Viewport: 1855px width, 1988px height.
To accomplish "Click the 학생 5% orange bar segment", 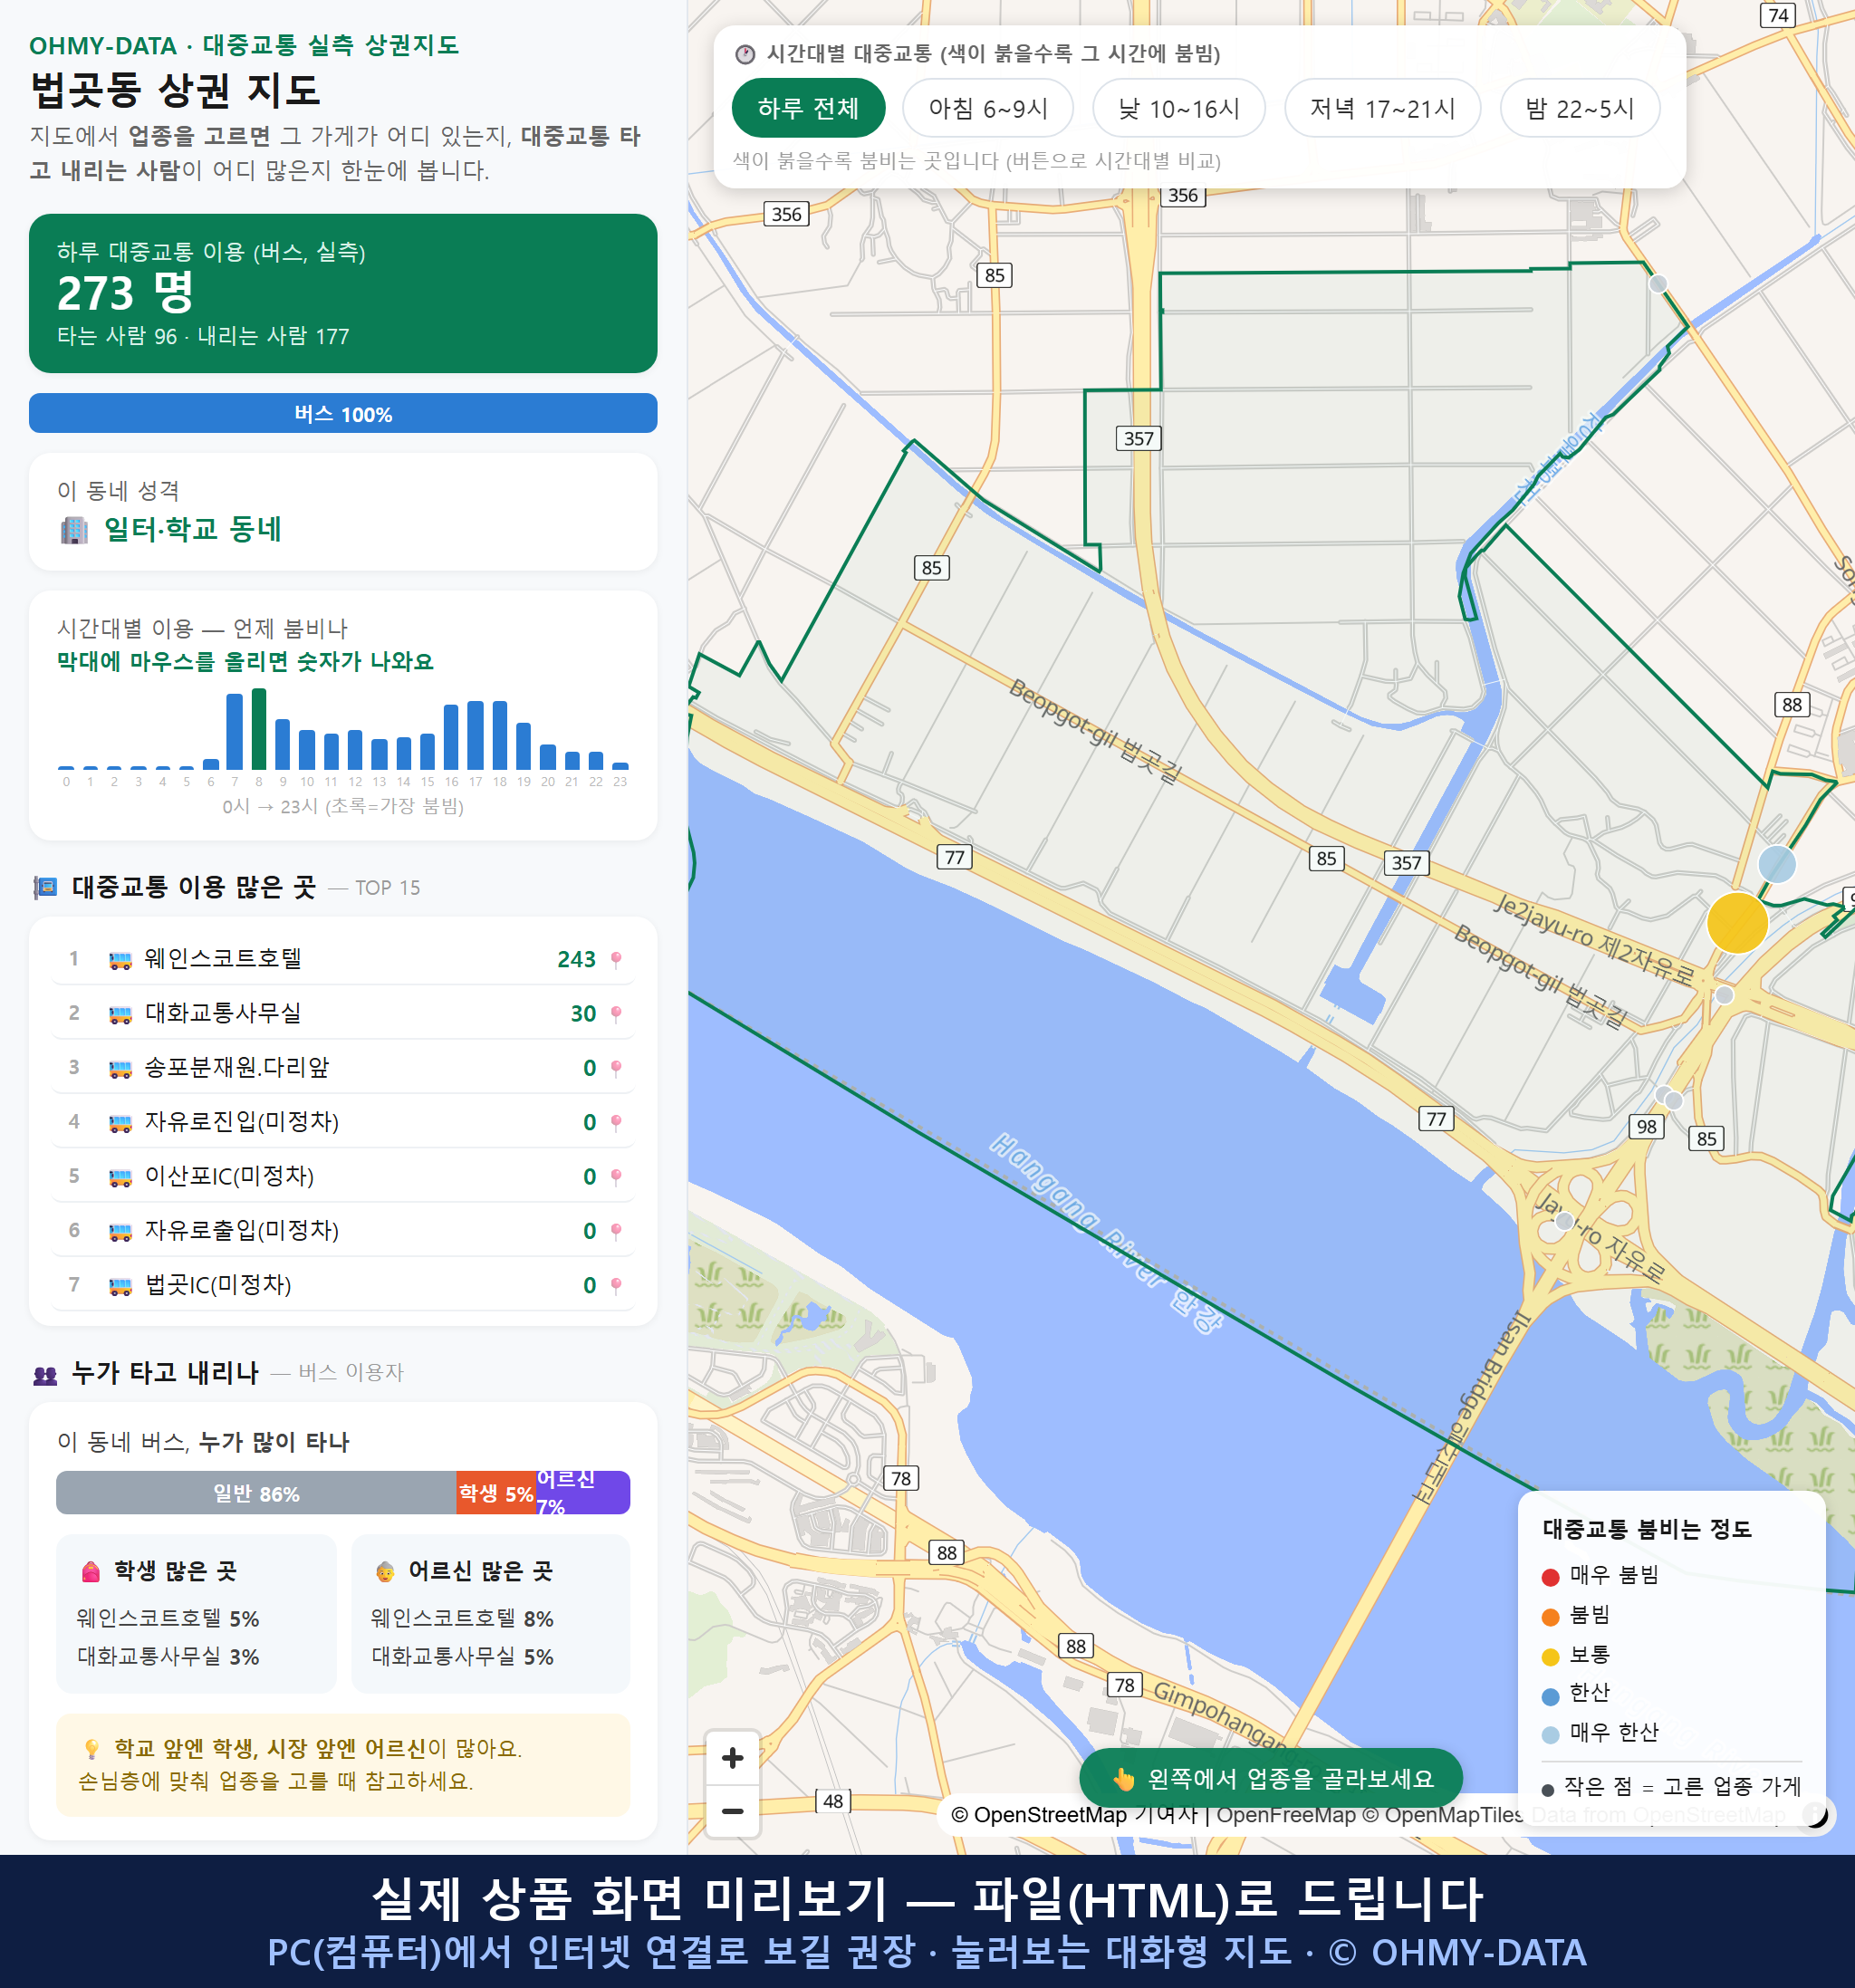I will (496, 1493).
